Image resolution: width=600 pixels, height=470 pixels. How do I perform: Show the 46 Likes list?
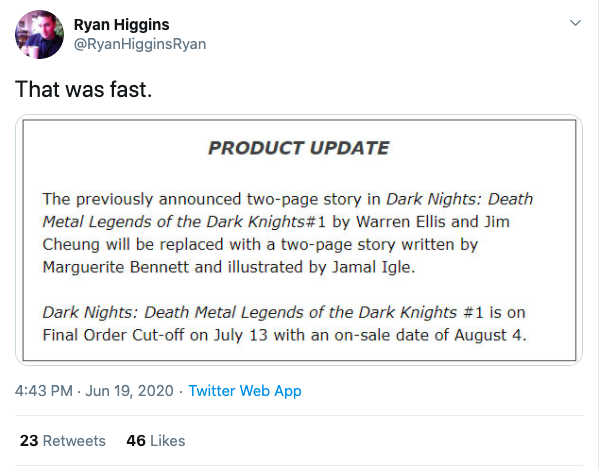click(x=155, y=440)
